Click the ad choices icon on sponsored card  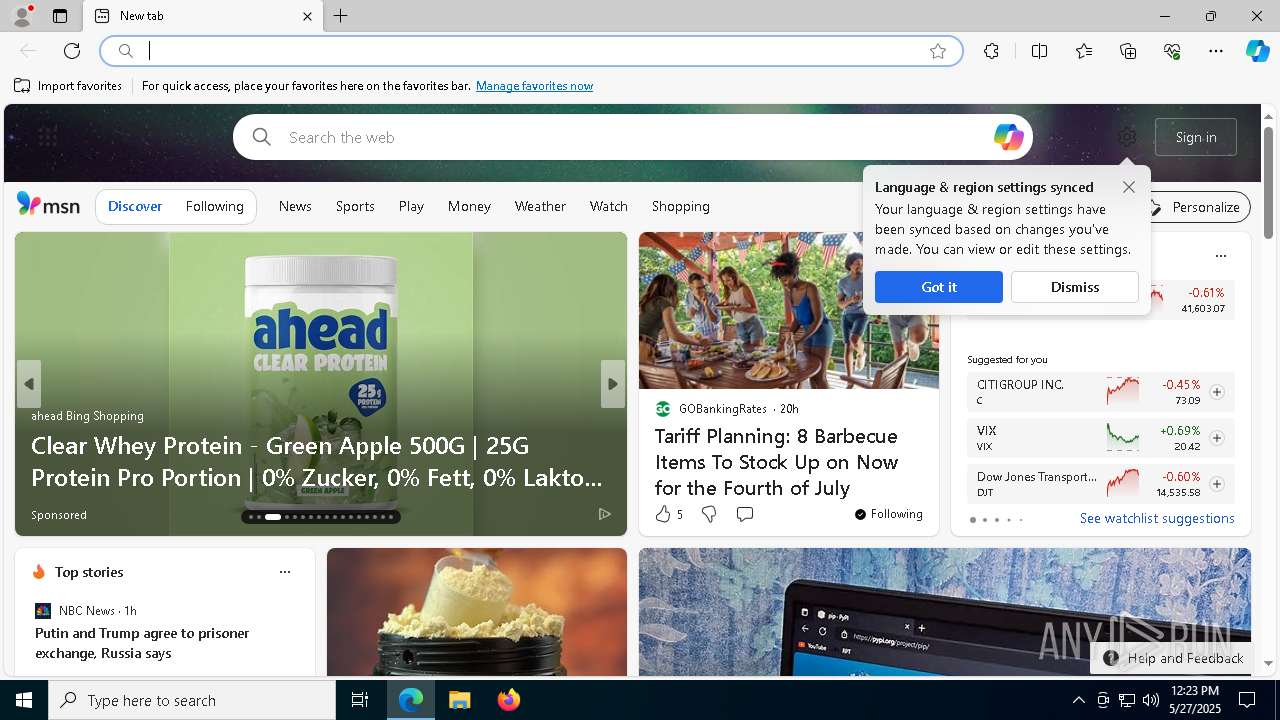[x=604, y=514]
